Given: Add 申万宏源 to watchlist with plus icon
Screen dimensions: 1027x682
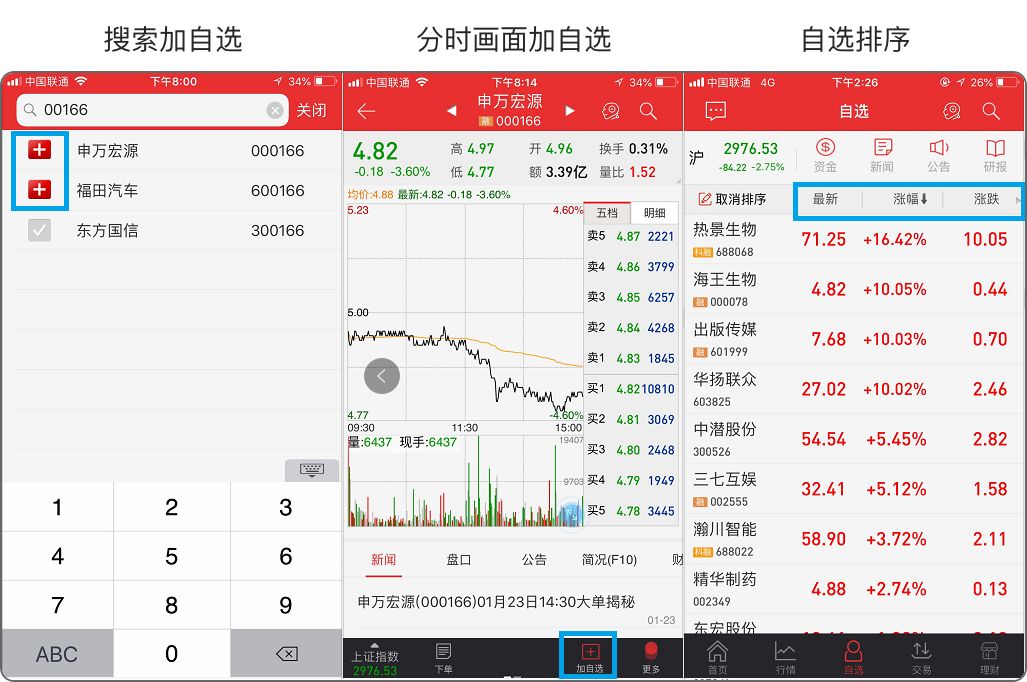Looking at the screenshot, I should [39, 150].
